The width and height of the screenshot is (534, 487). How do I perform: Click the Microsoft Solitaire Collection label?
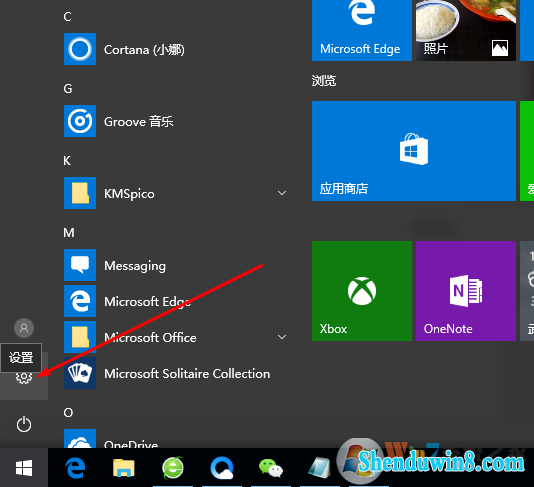coord(187,374)
